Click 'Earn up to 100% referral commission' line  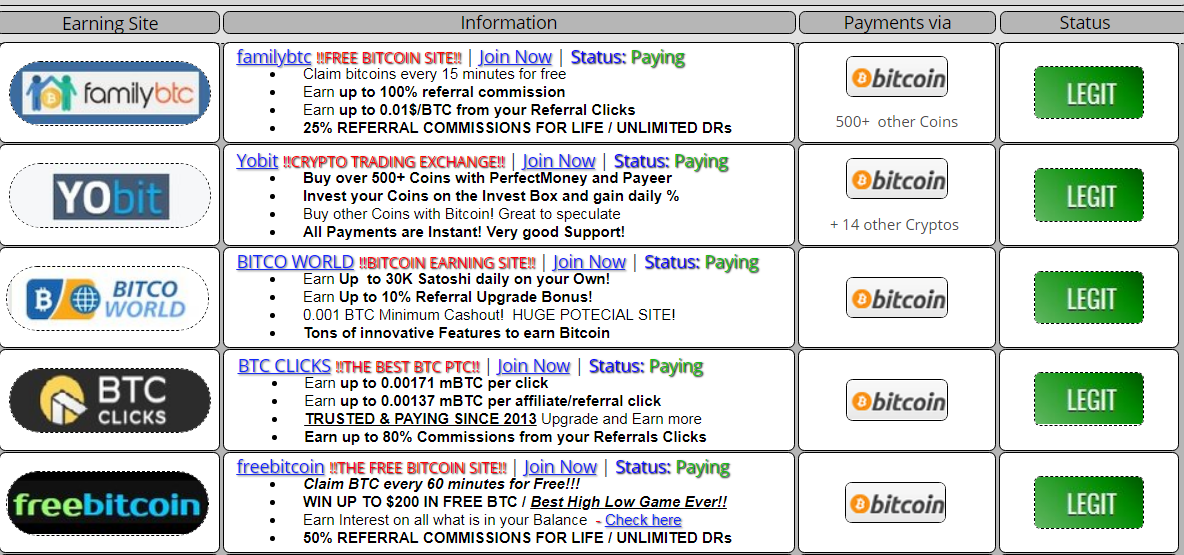pos(434,92)
